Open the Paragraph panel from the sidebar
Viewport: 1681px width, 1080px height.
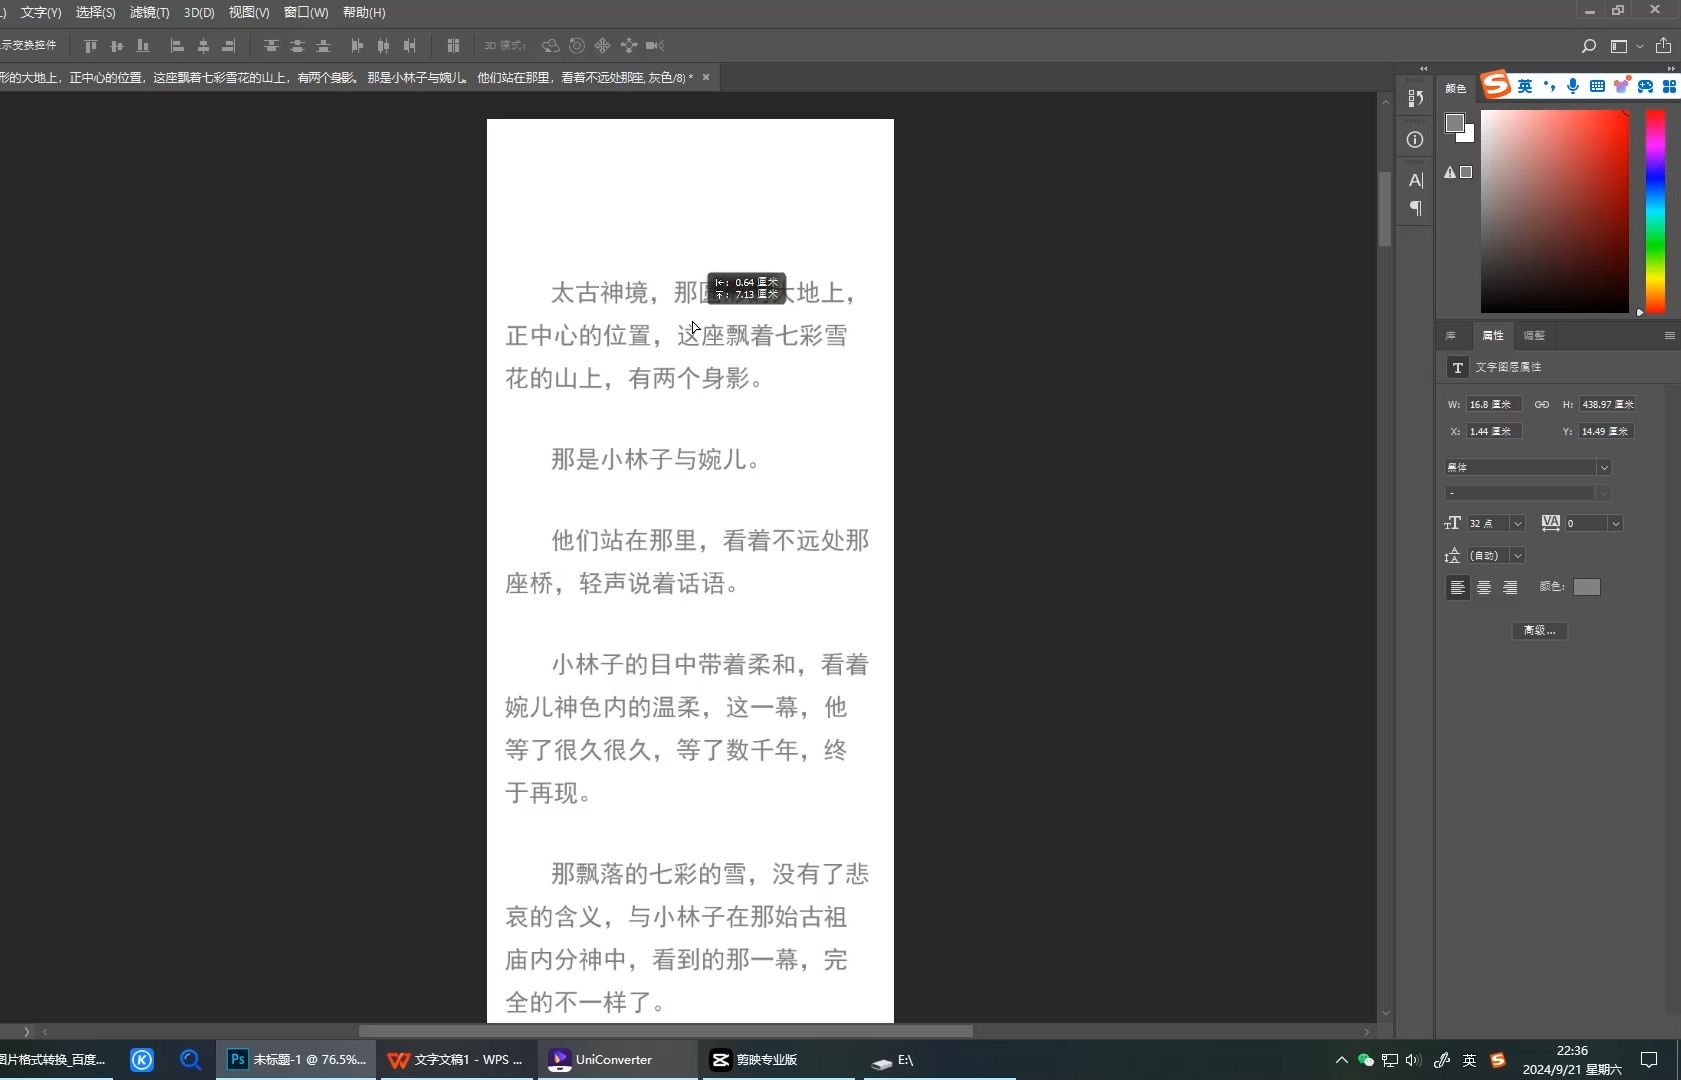[x=1417, y=208]
